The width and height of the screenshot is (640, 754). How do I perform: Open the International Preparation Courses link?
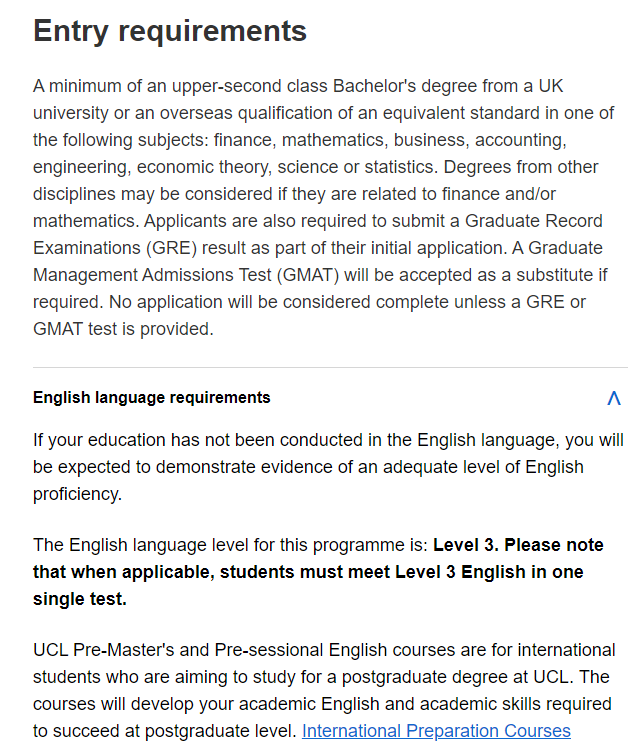point(436,731)
